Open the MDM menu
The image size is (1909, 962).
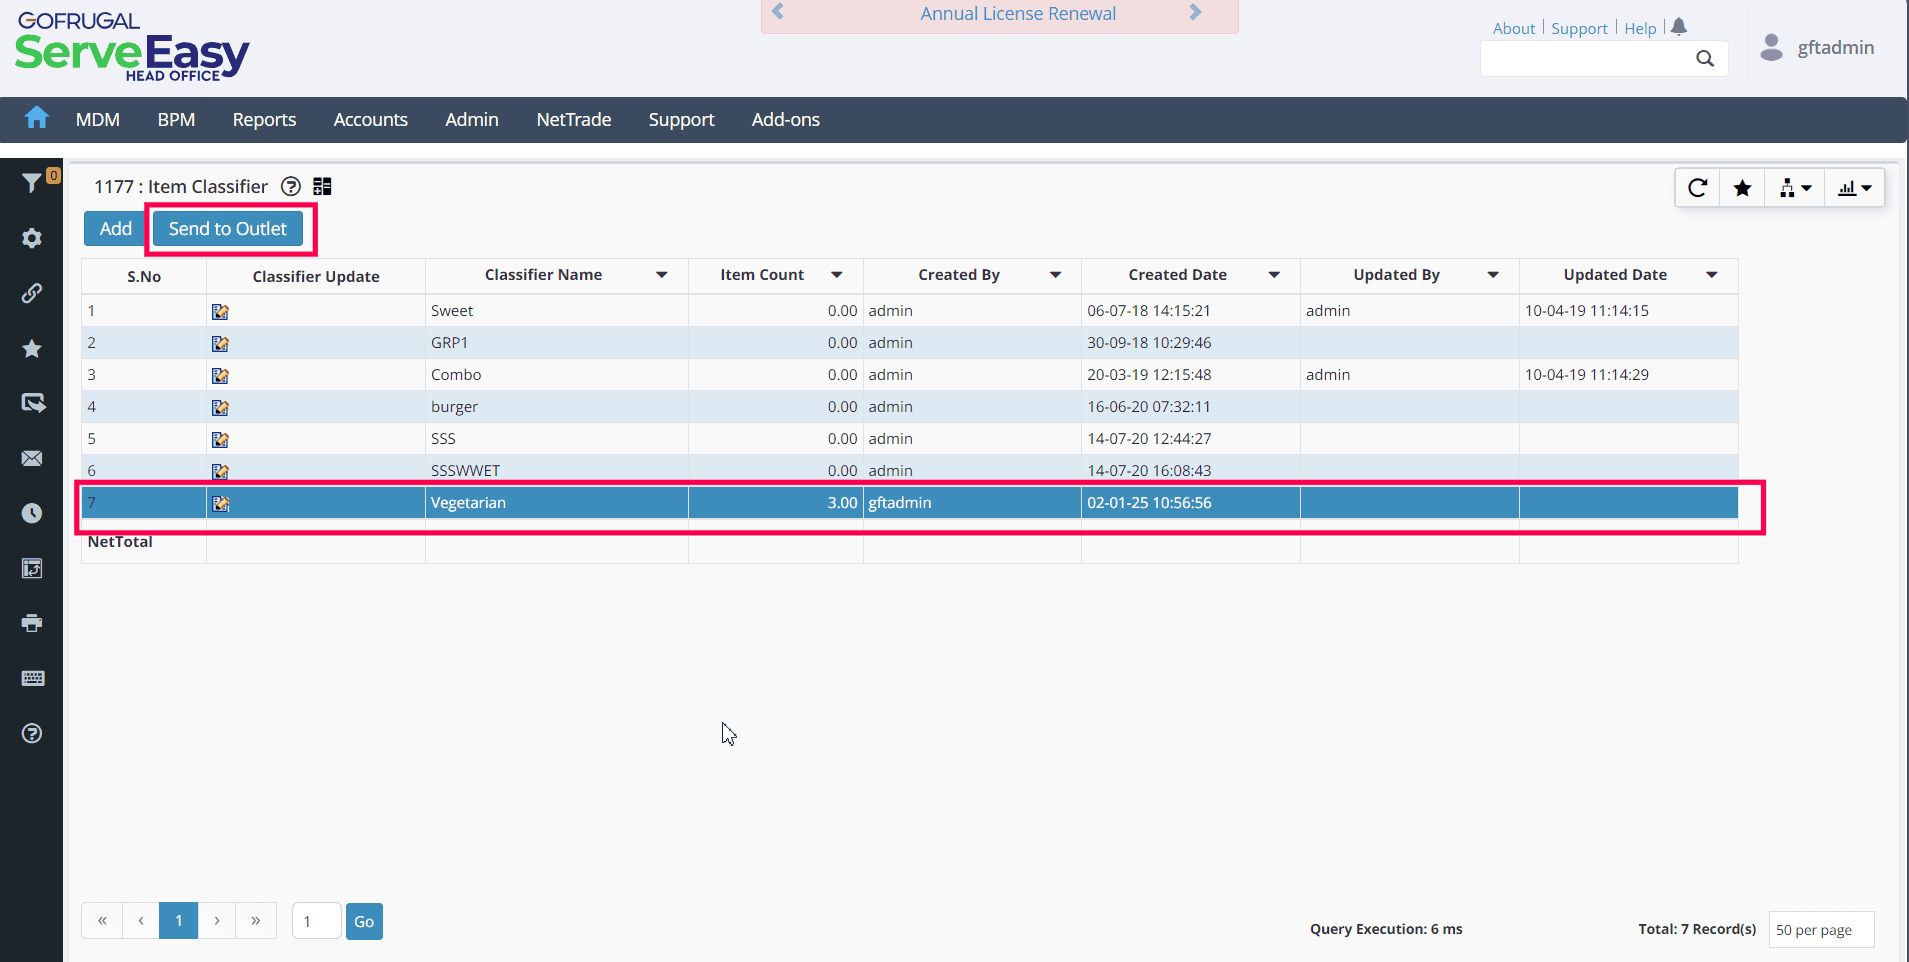coord(98,120)
